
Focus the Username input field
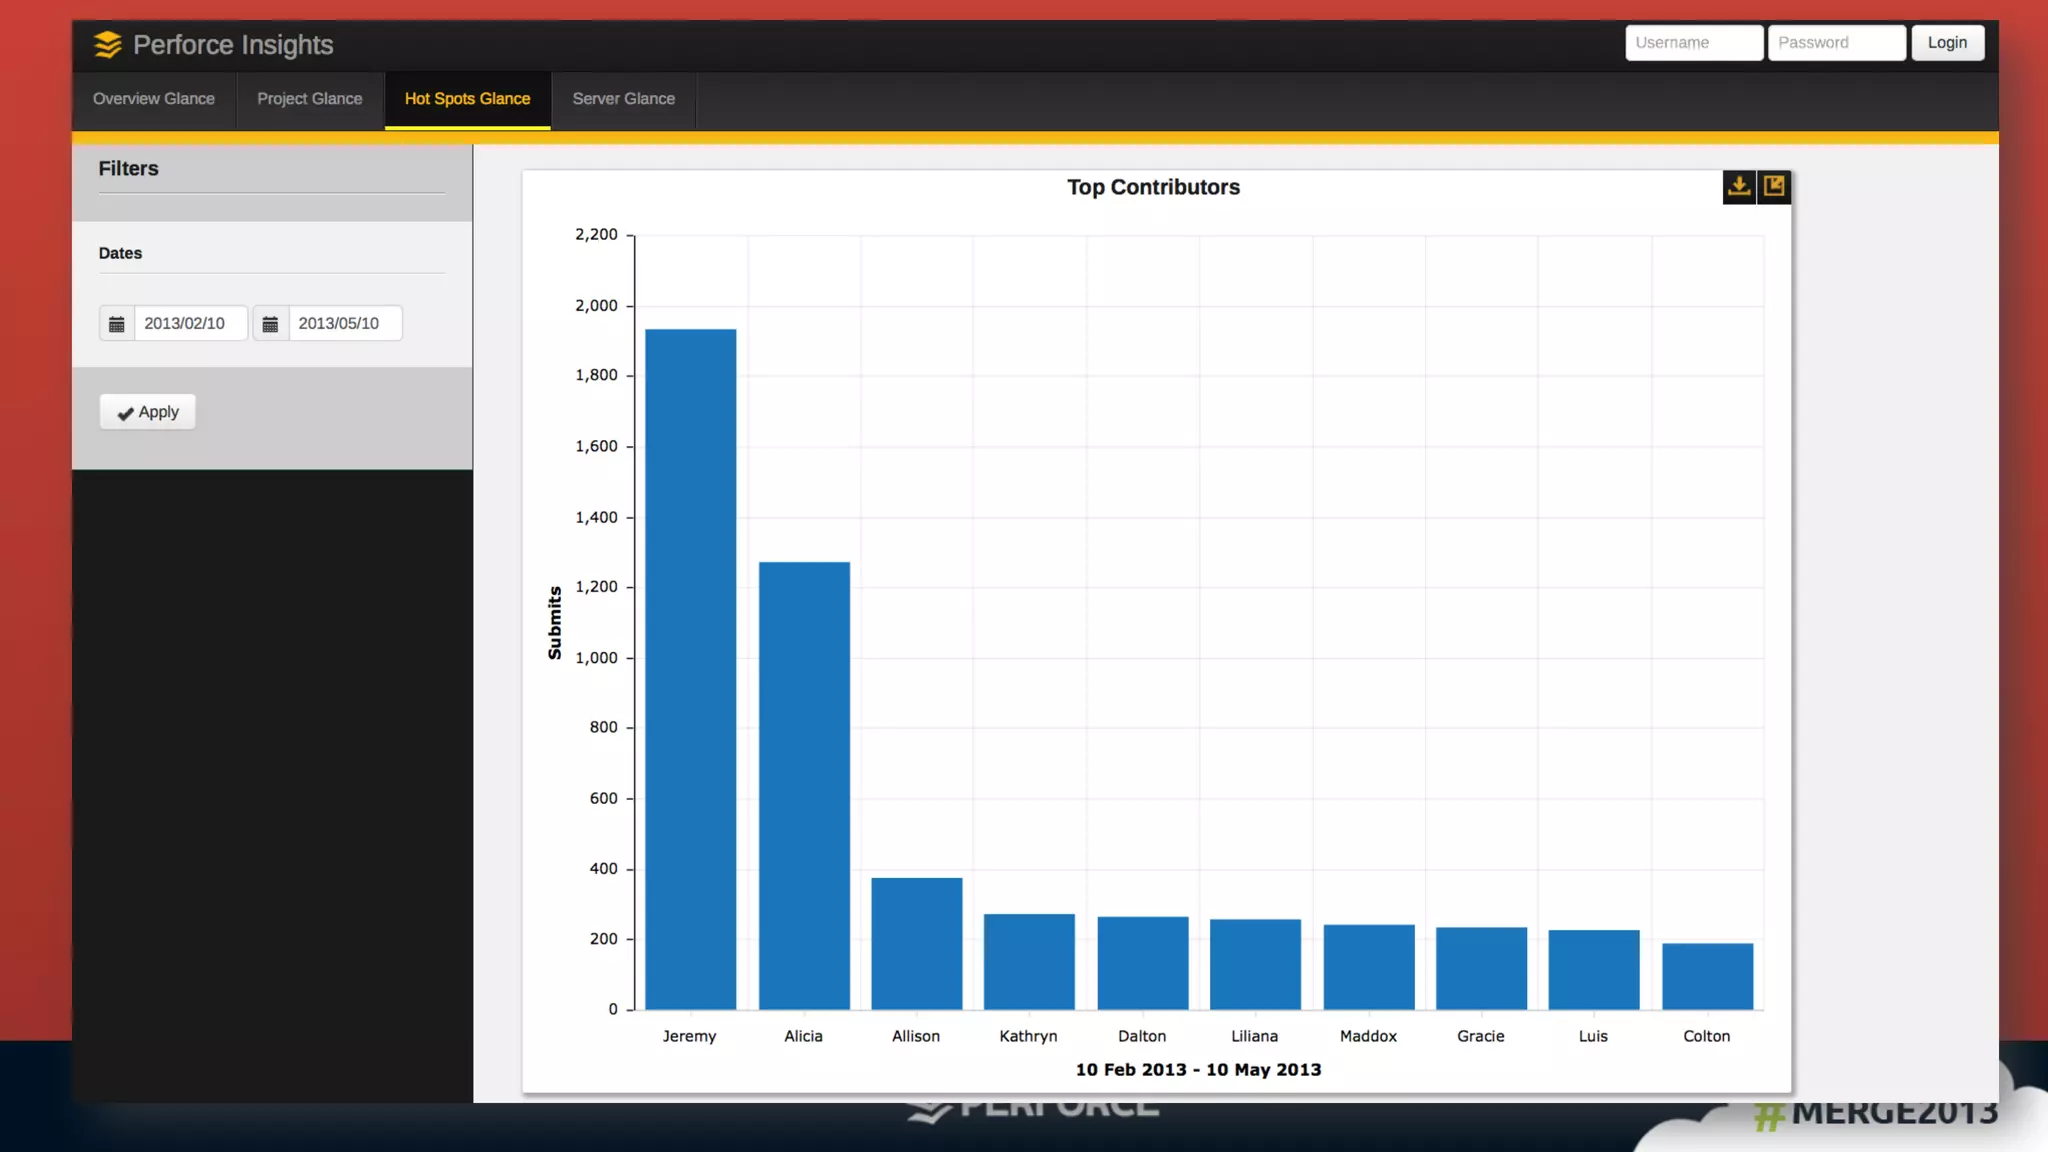[1693, 43]
